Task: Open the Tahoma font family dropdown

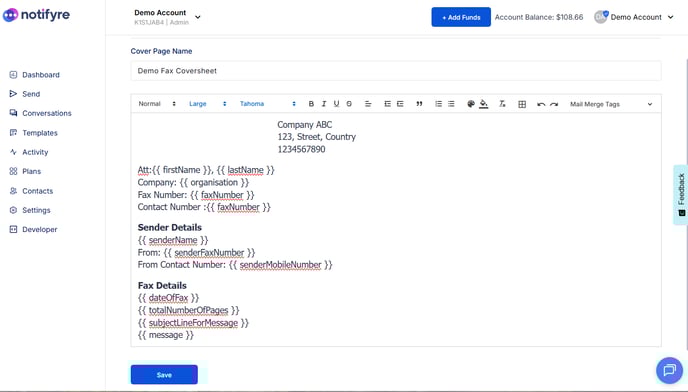Action: click(268, 104)
